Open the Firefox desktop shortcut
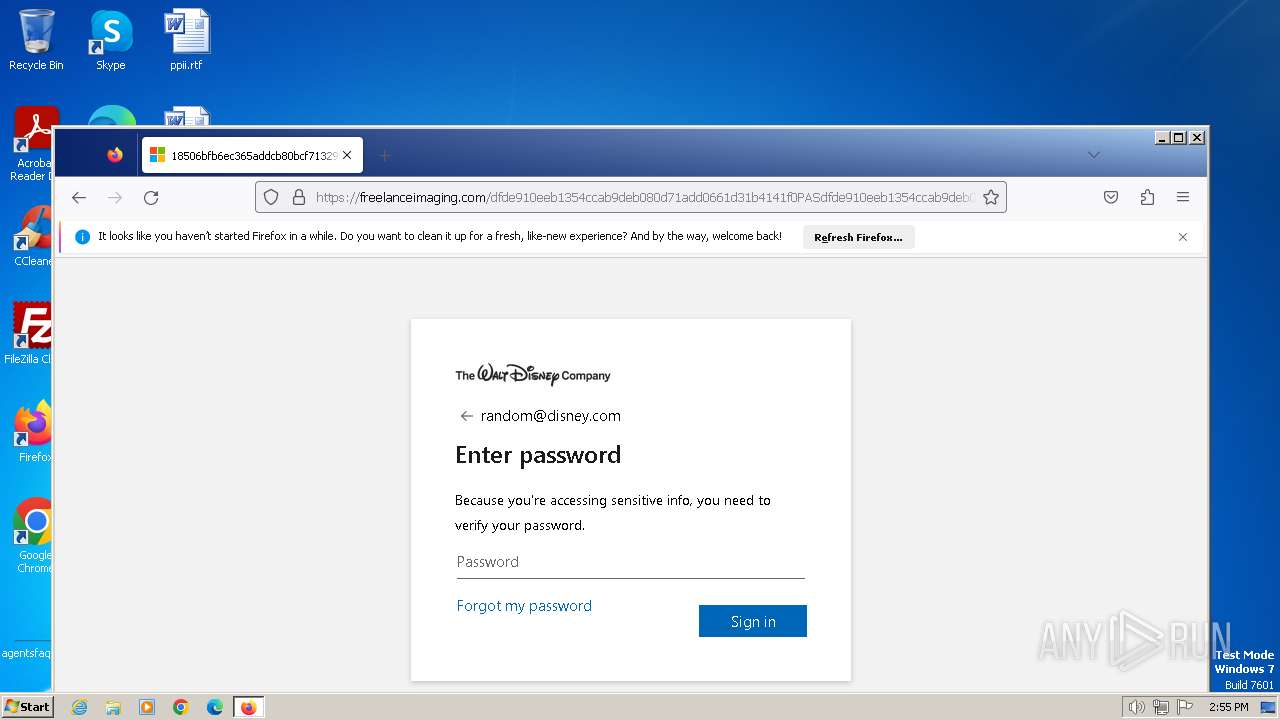The image size is (1280, 720). (x=34, y=431)
